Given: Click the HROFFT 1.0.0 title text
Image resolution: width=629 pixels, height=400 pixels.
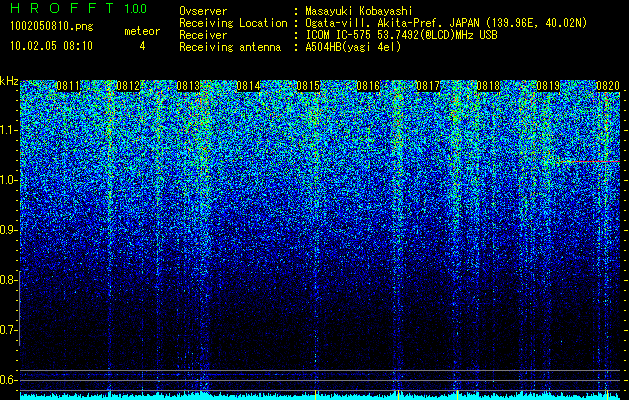Looking at the screenshot, I should point(78,8).
